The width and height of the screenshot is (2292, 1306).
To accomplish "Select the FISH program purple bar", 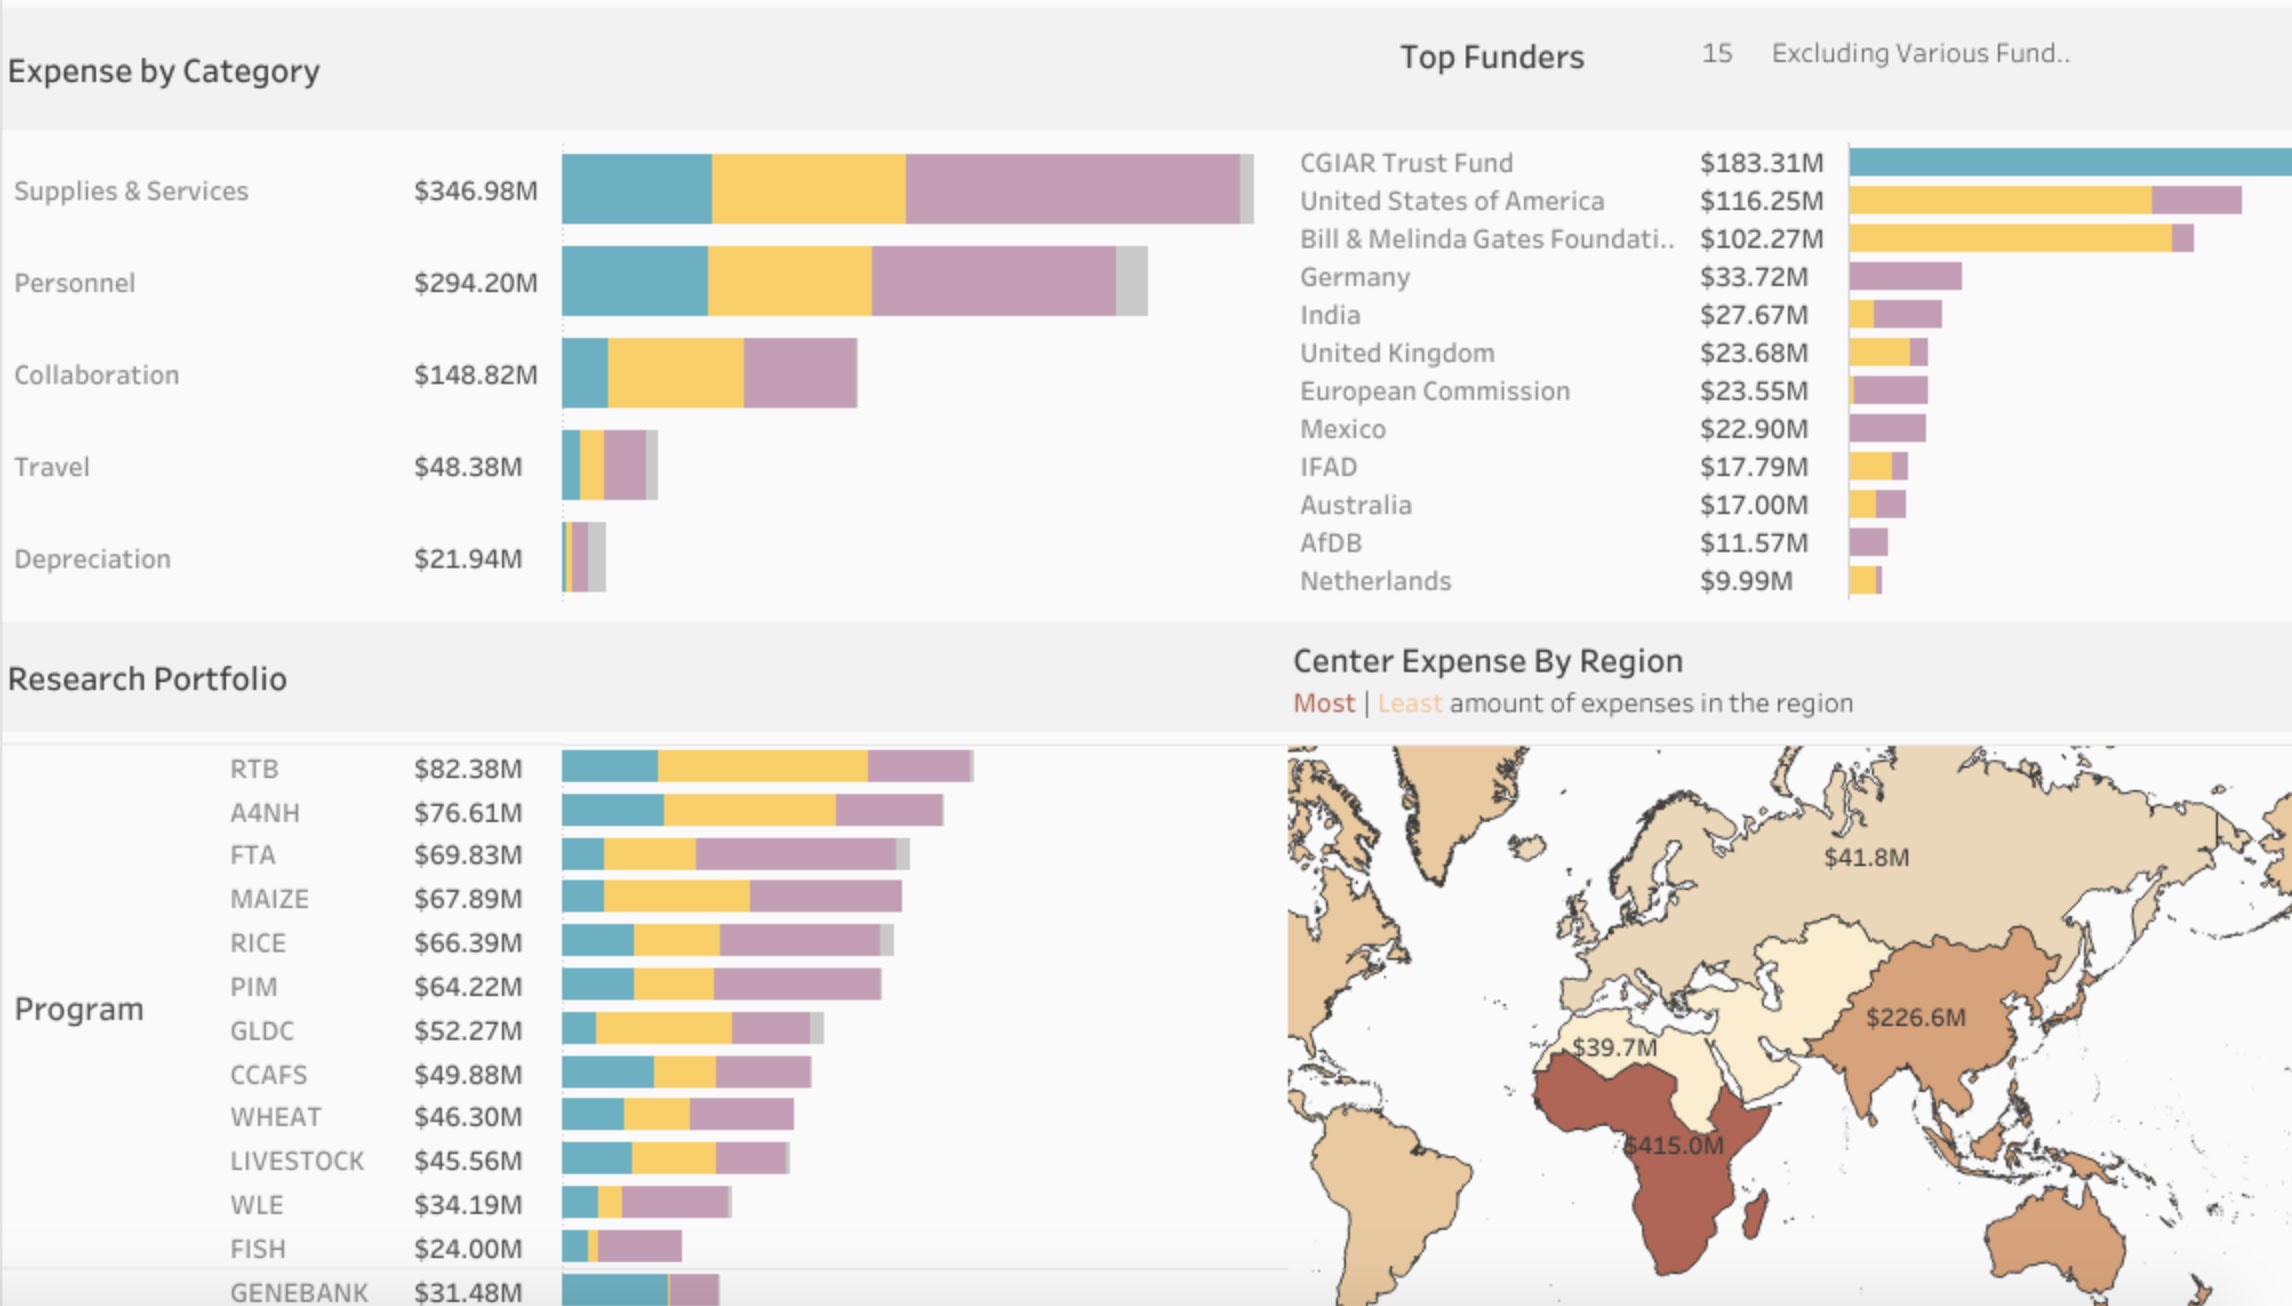I will tap(639, 1247).
